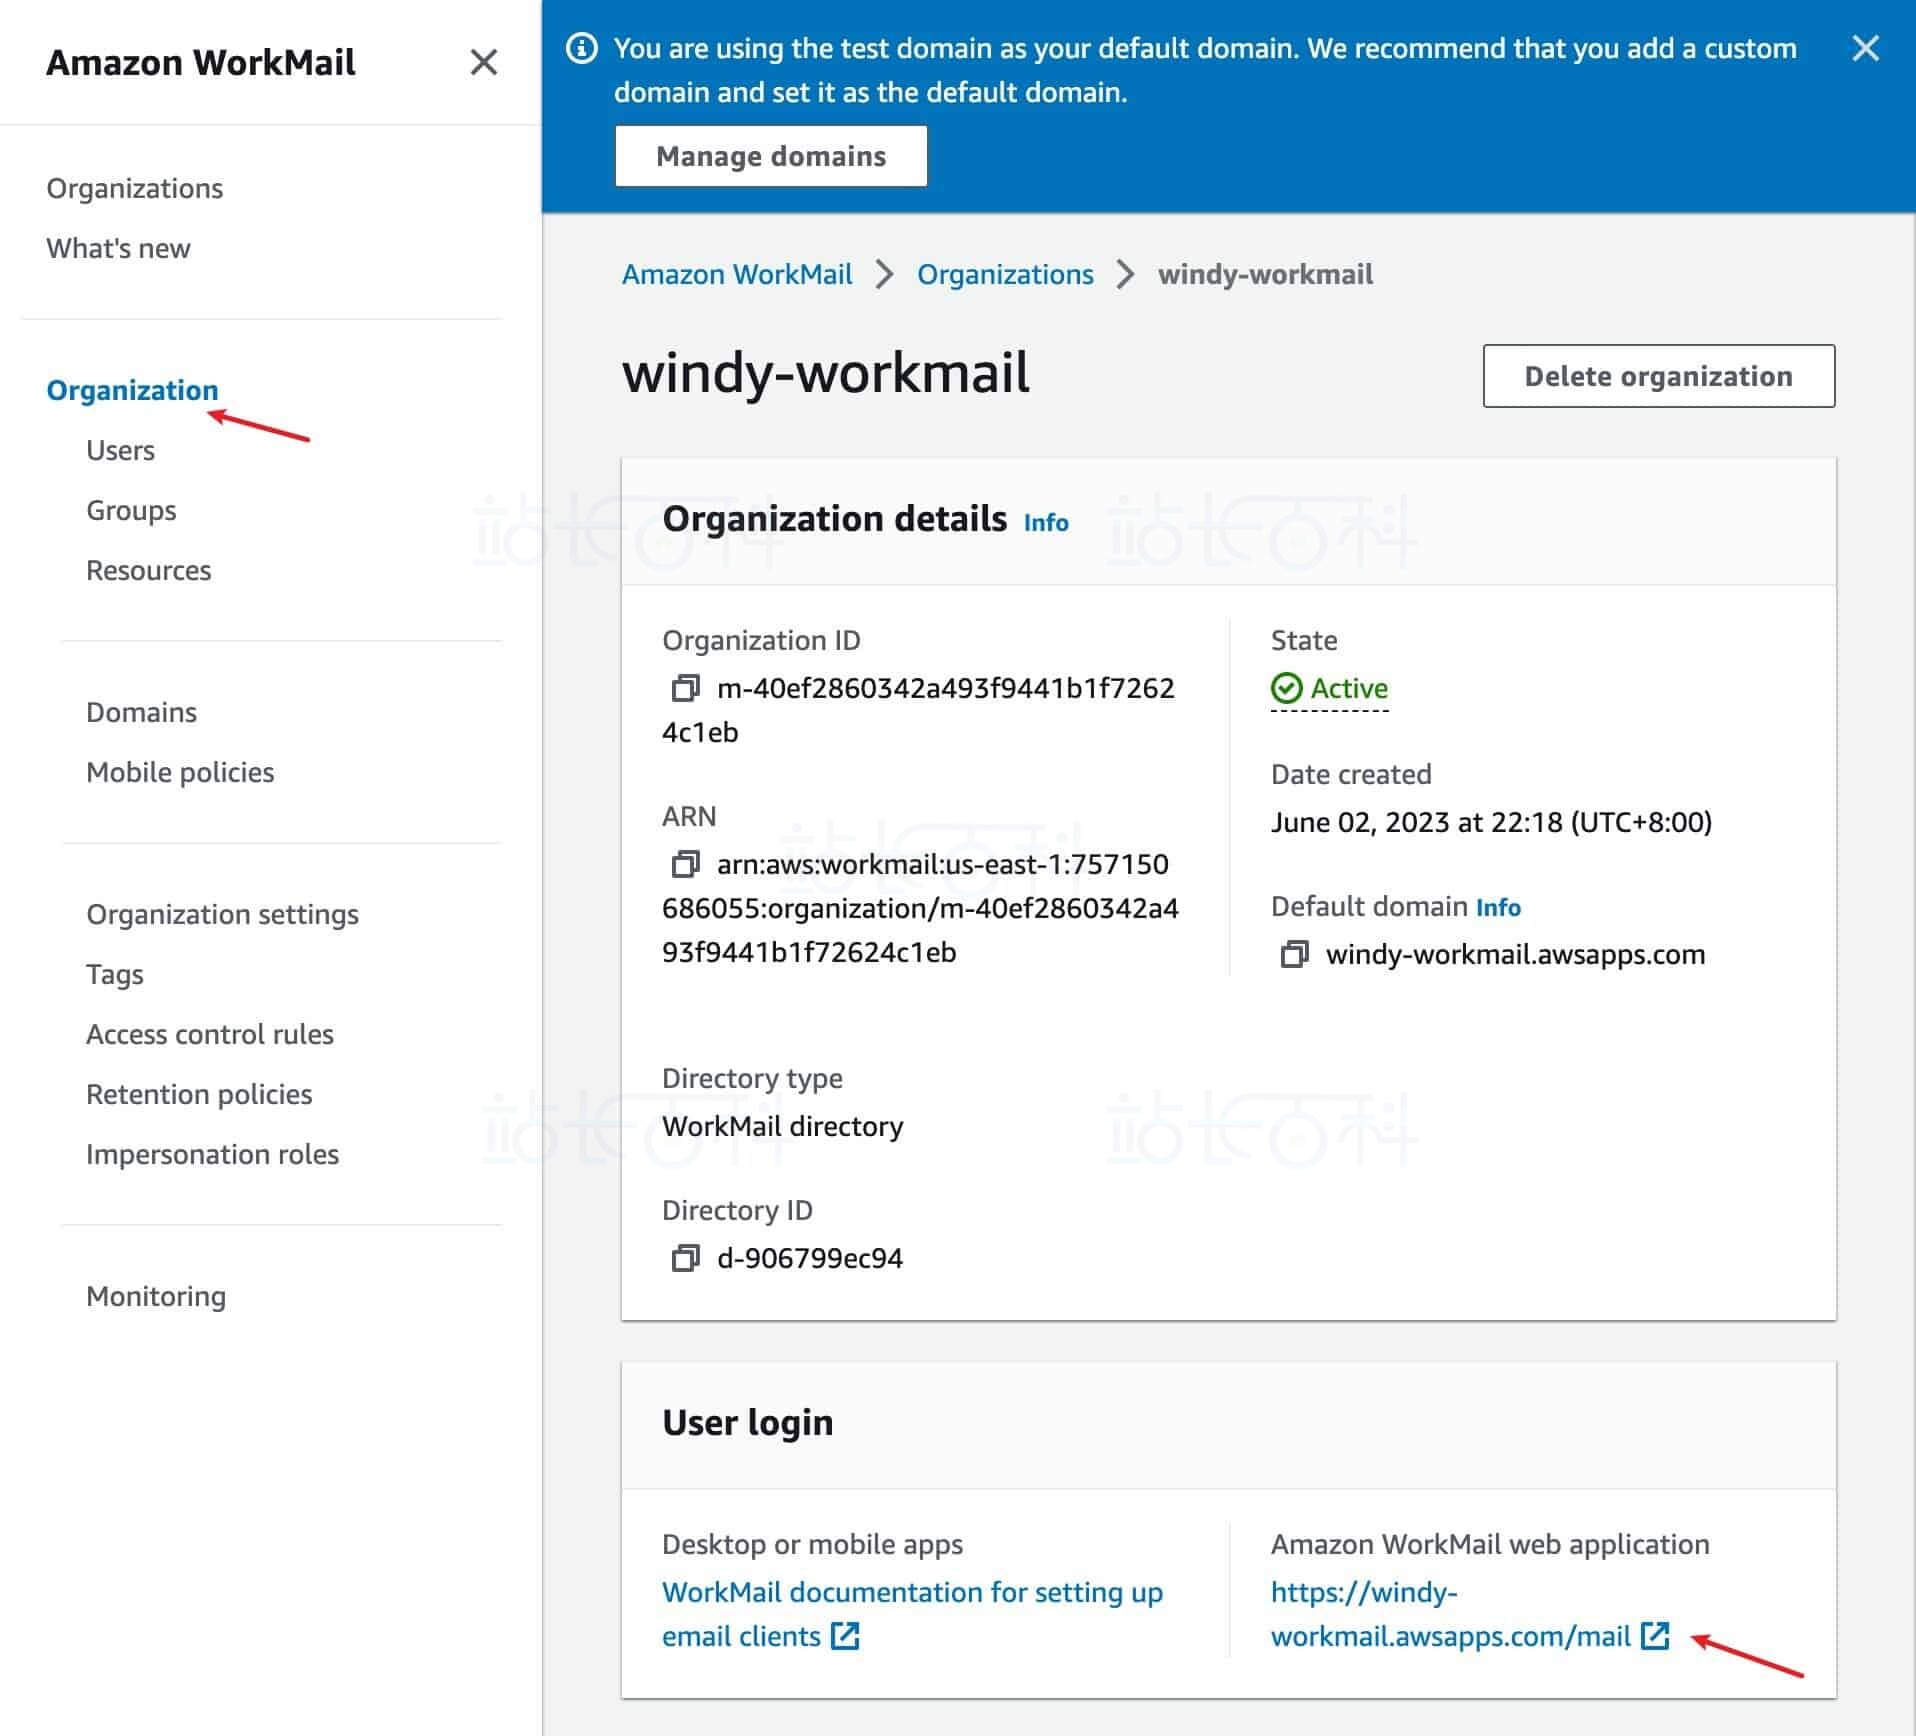Go to Amazon WorkMail breadcrumb link
The width and height of the screenshot is (1916, 1736).
click(x=737, y=274)
